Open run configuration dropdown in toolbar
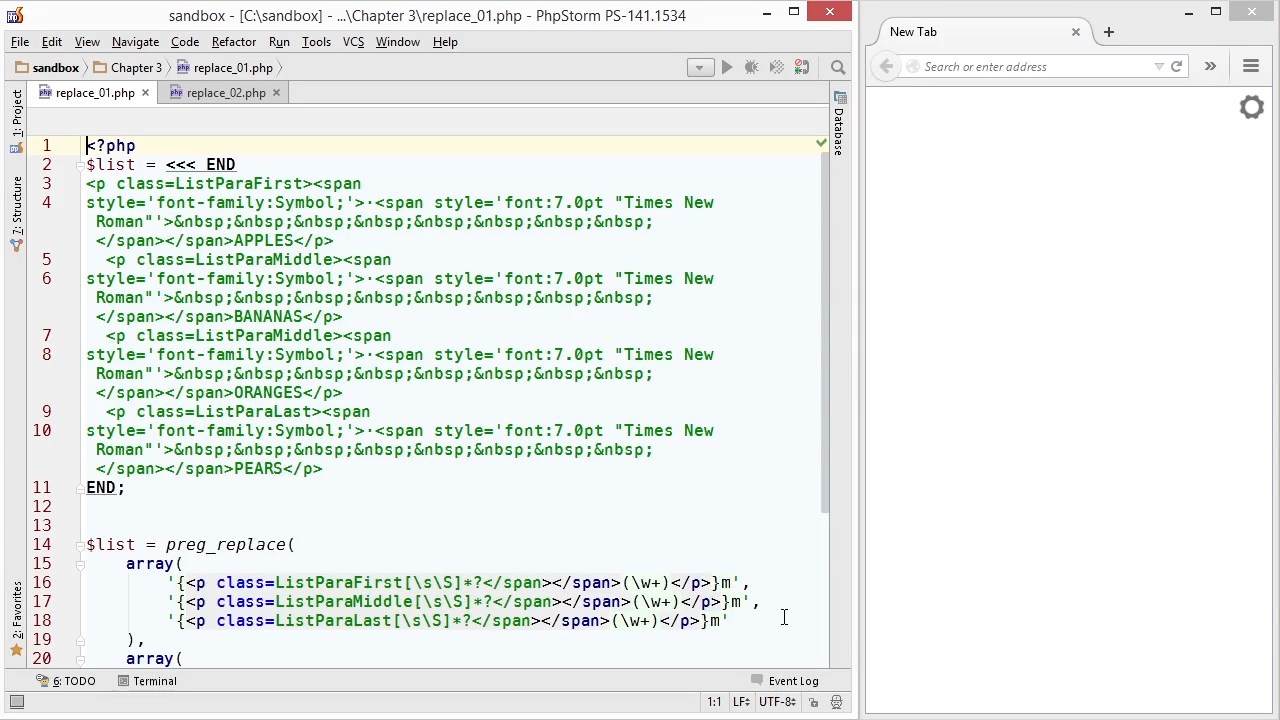Screen dimensions: 1280x720 700,67
